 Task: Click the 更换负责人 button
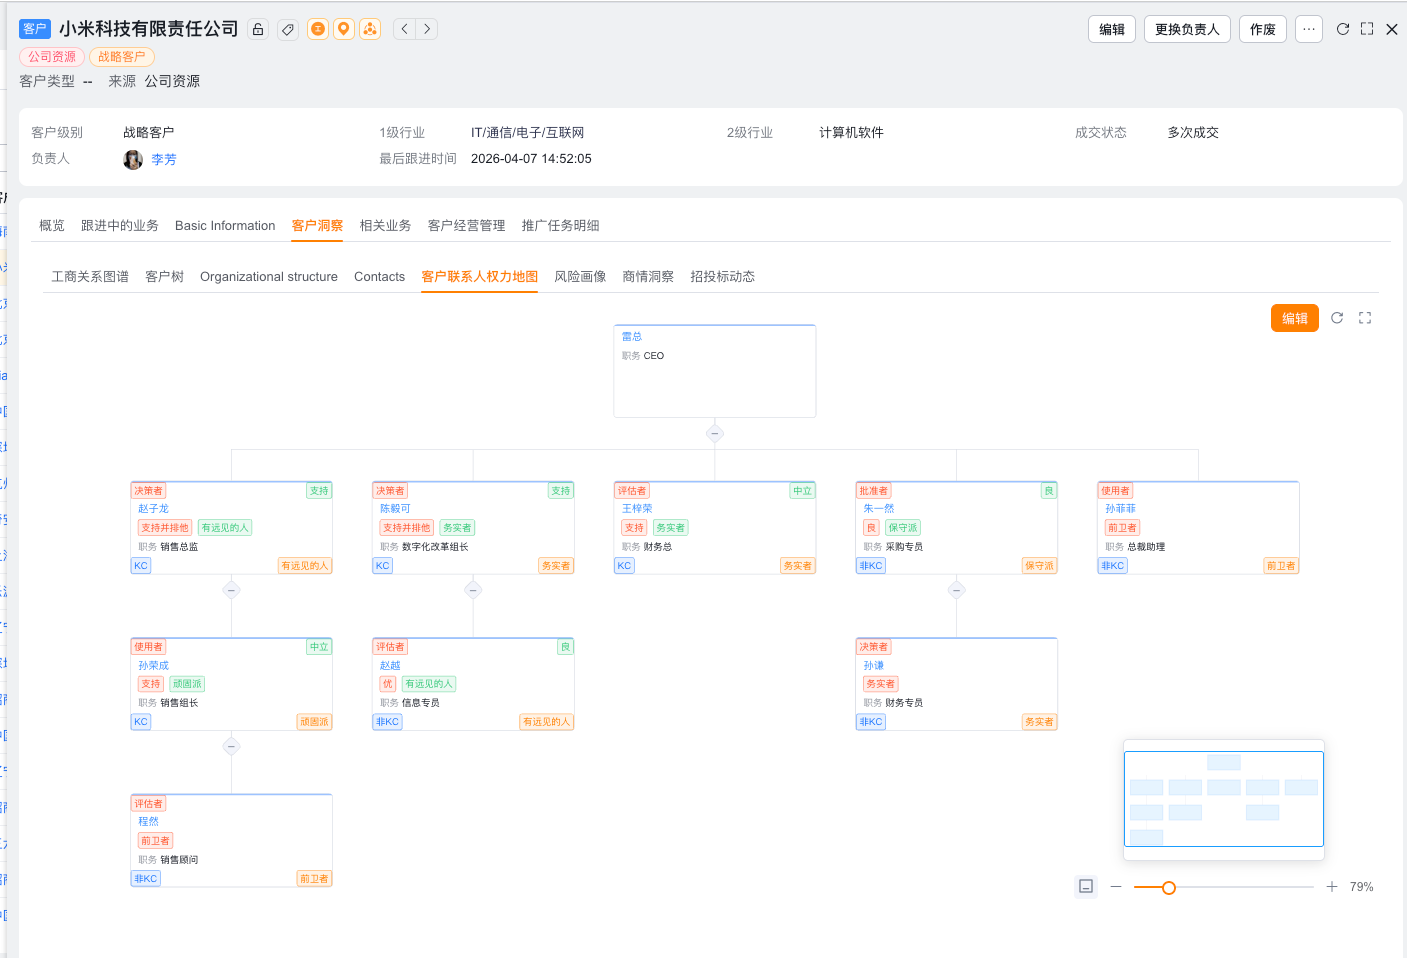pos(1187,29)
